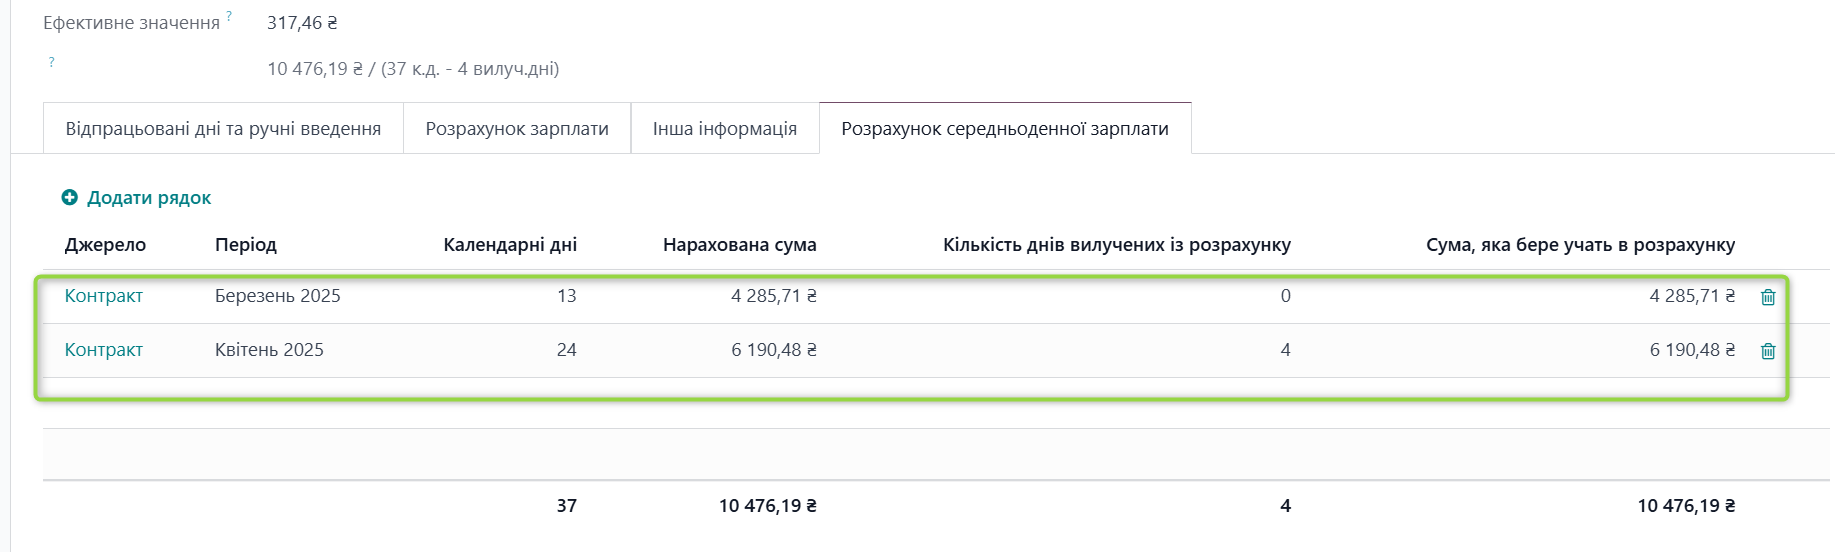Click the standalone question mark help icon

click(x=52, y=62)
